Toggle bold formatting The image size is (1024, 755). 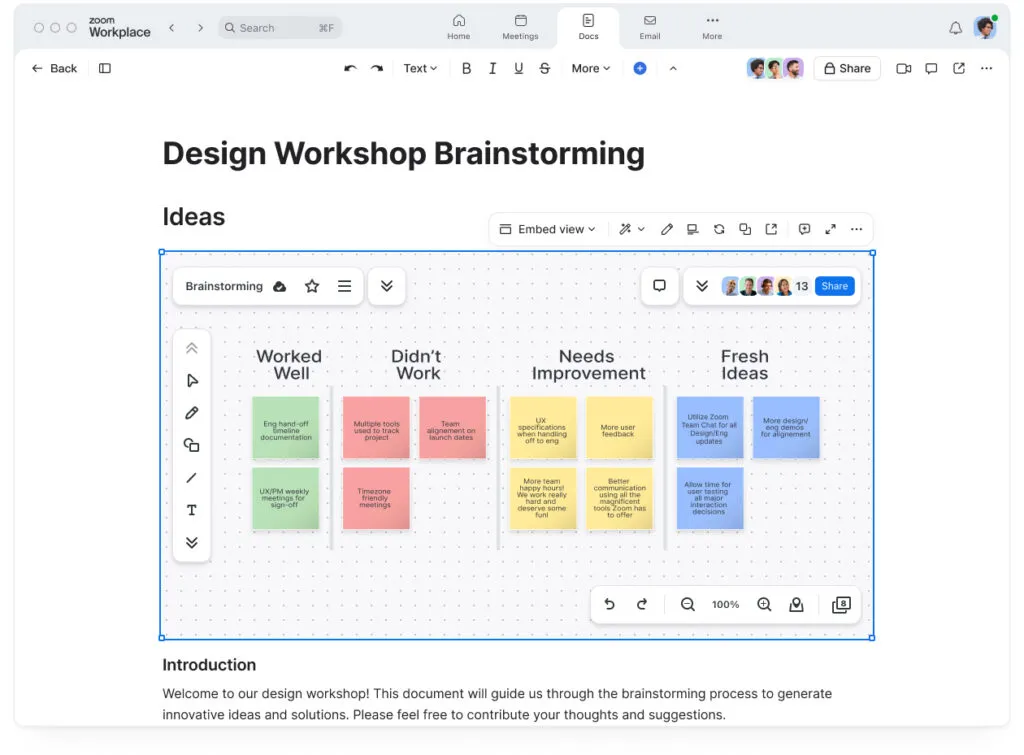click(466, 69)
